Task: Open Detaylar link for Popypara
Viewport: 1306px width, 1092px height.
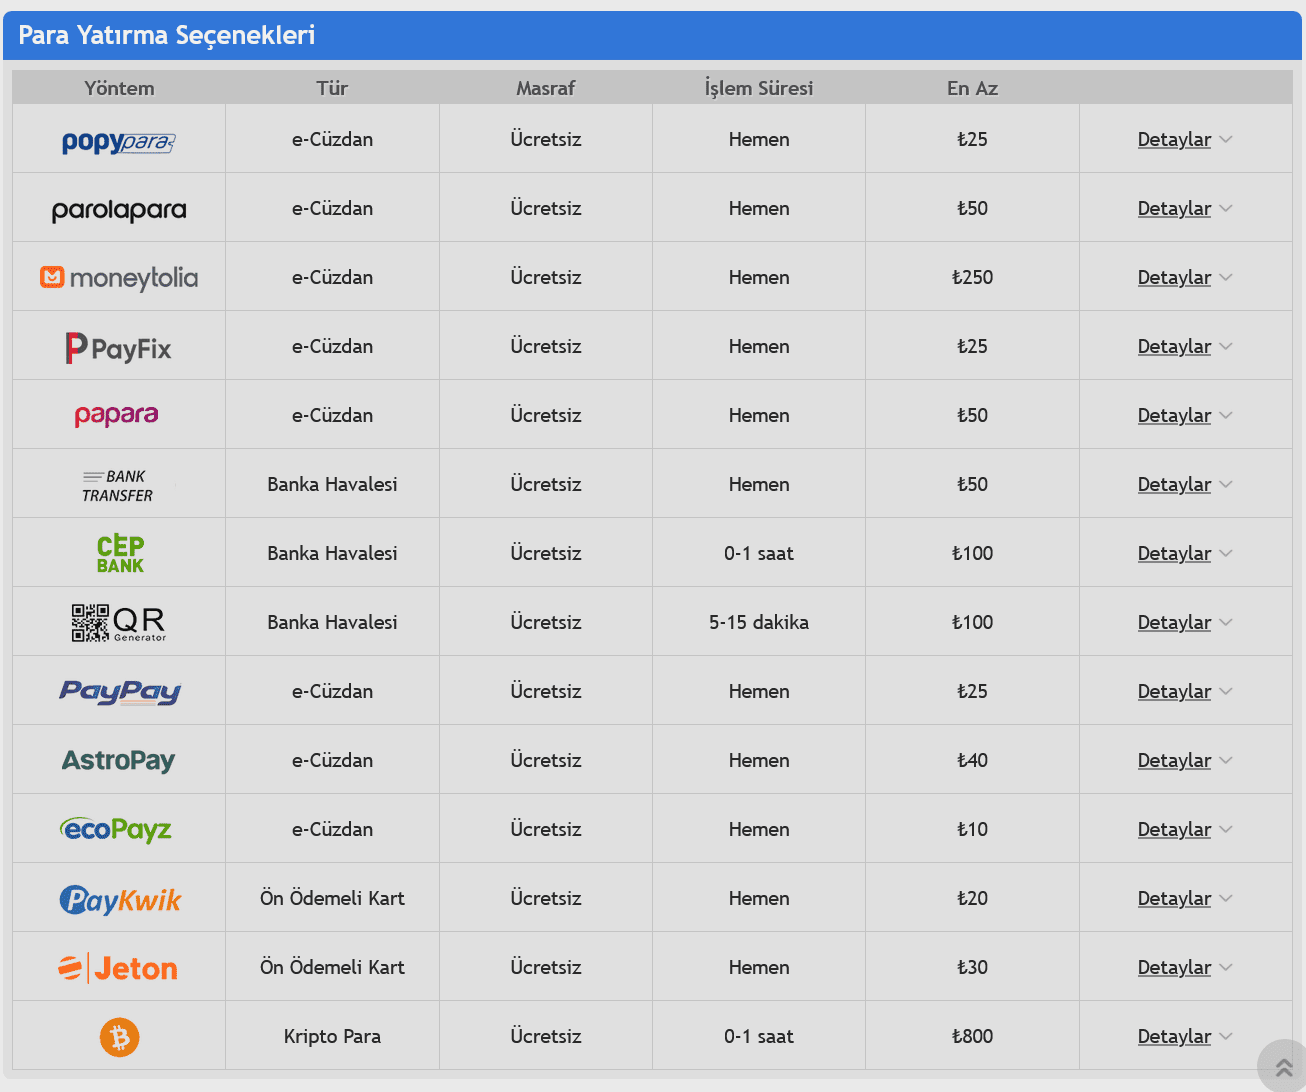Action: point(1174,140)
